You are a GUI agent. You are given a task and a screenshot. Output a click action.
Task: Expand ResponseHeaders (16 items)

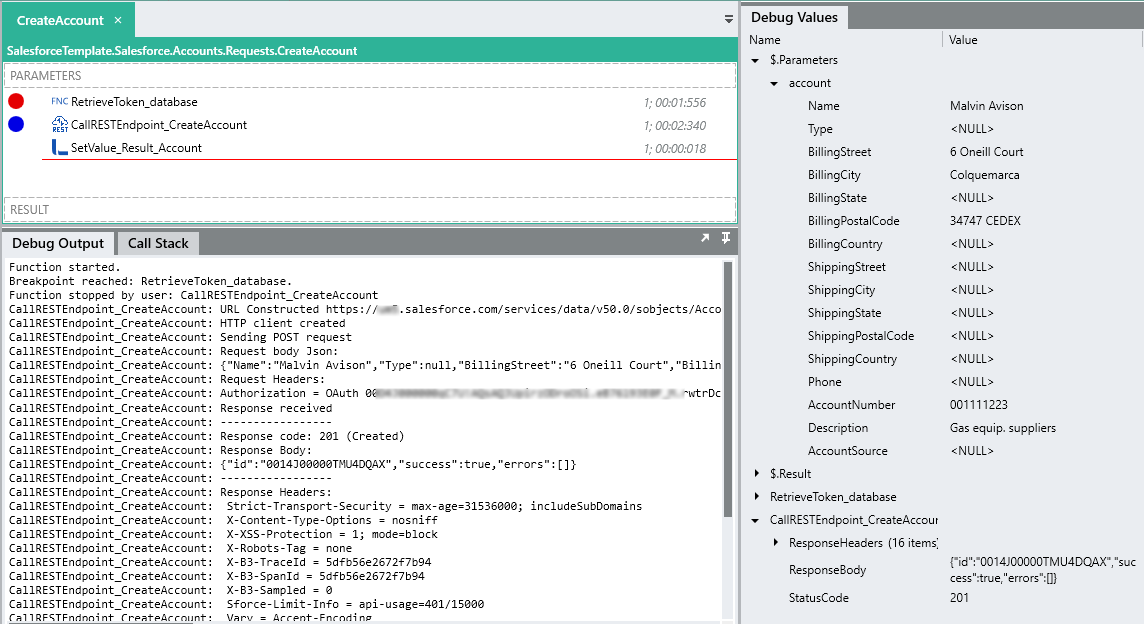tap(775, 542)
